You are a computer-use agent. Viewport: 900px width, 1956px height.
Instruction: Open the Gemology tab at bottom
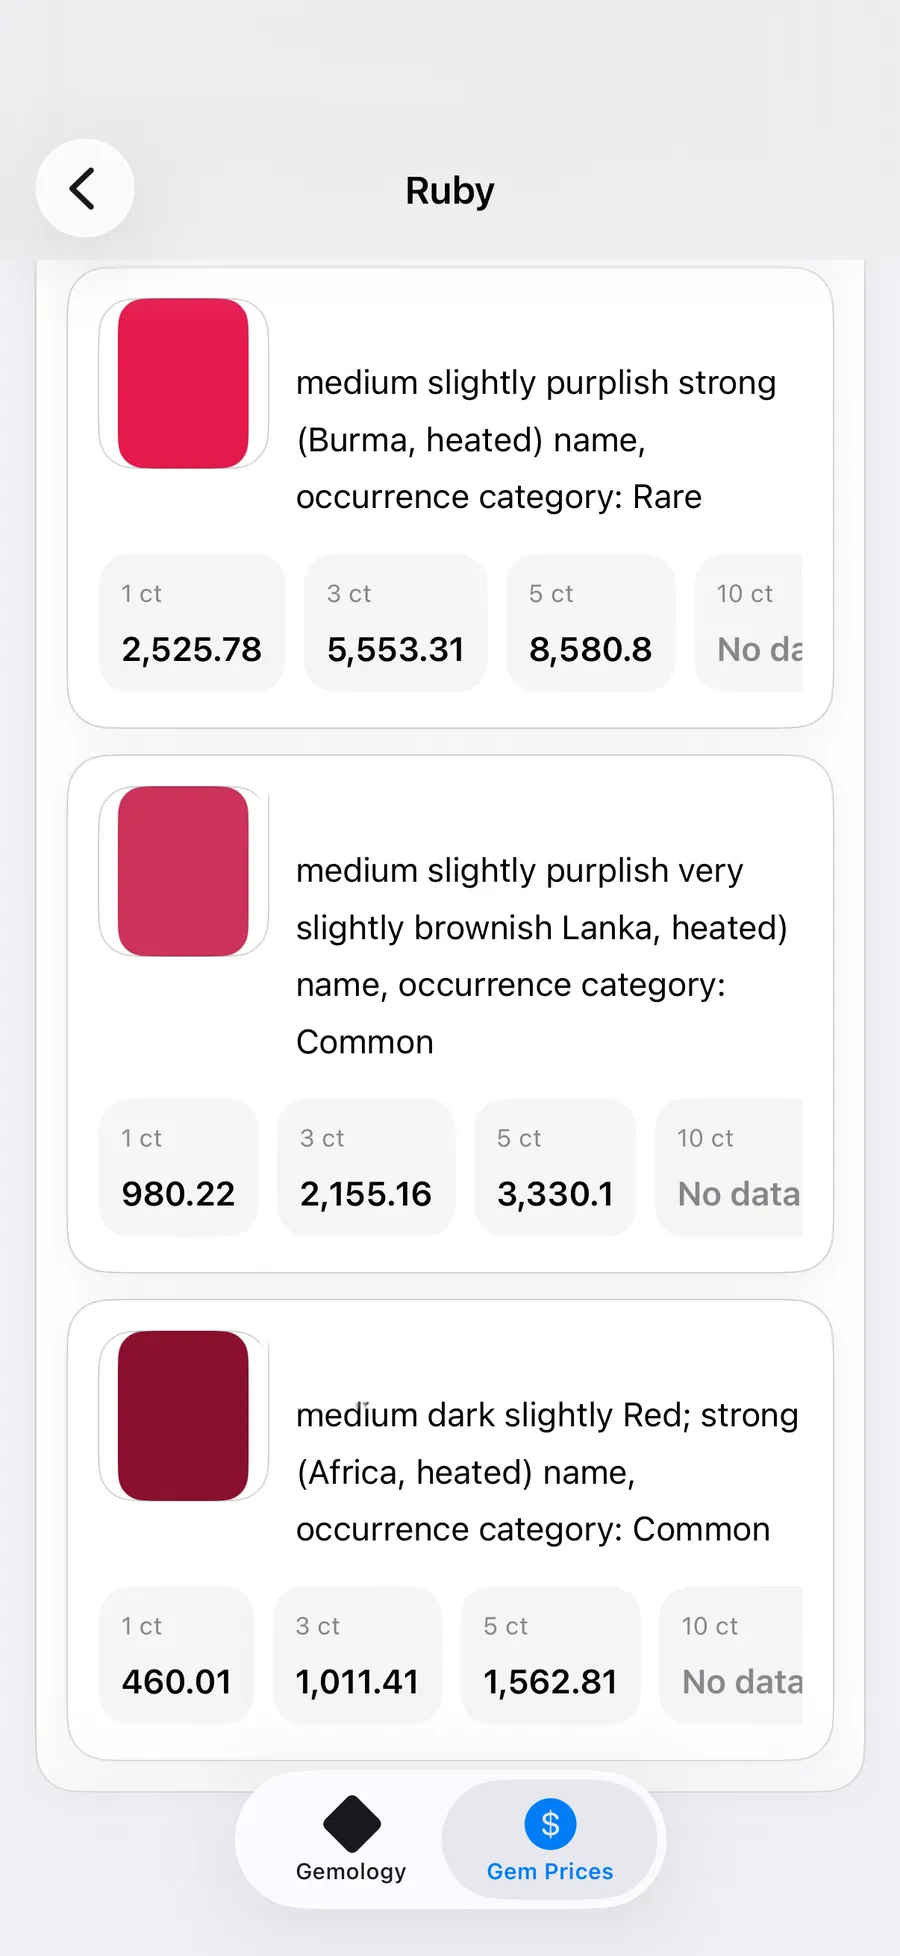[x=350, y=1840]
